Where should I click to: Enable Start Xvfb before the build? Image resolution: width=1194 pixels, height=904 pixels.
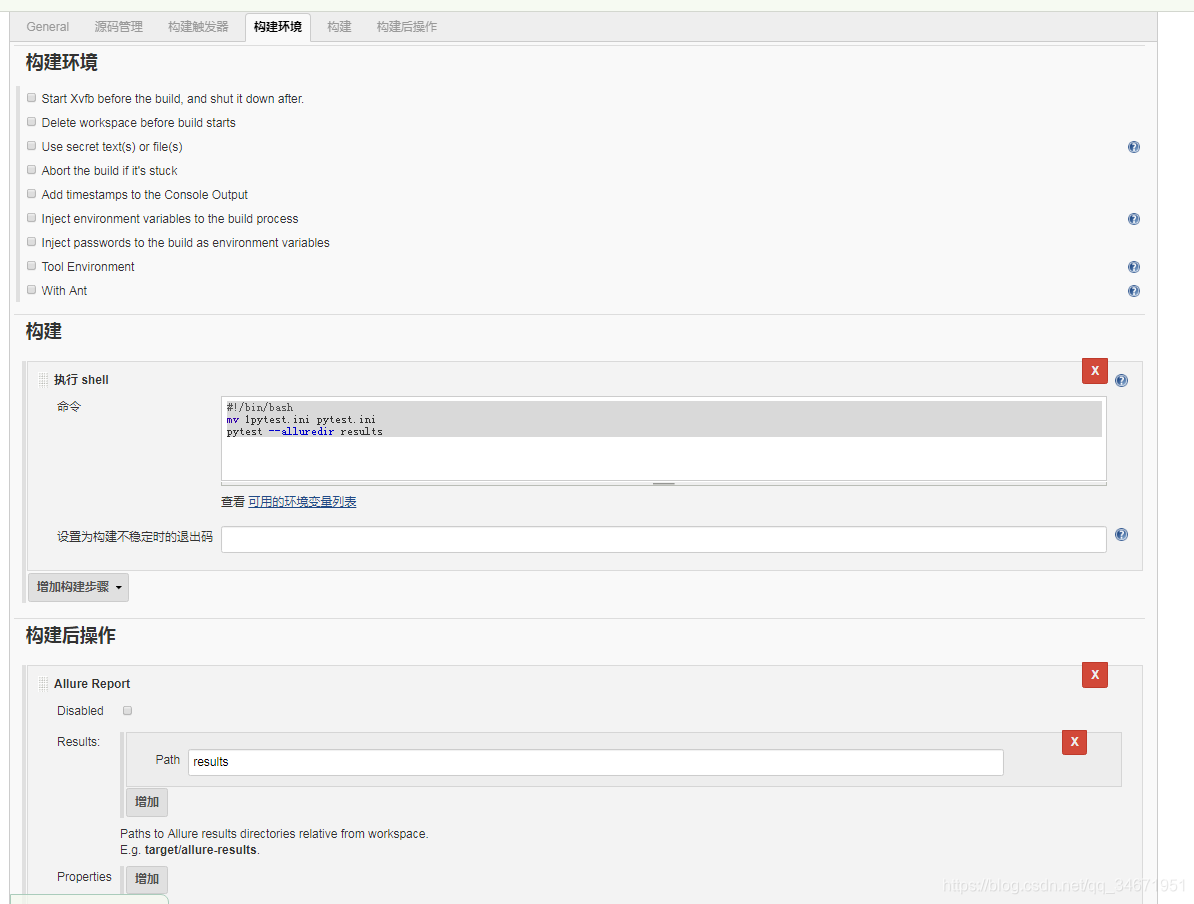[31, 97]
